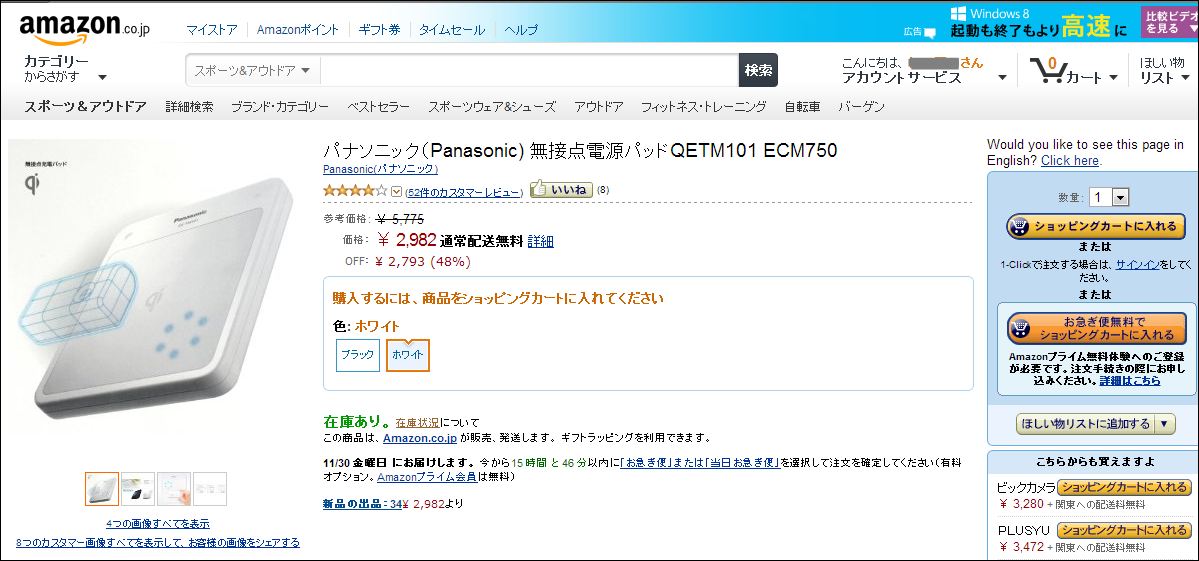Open ベストセラー in department bar
Screen dimensions: 1199x561
379,107
